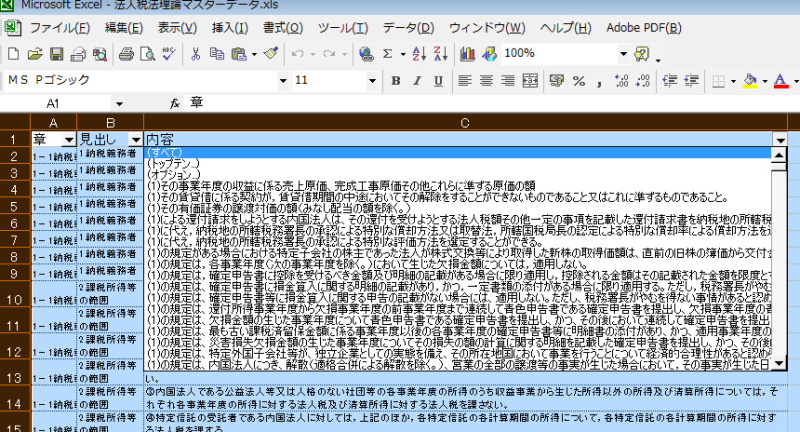Open the borders icon
The width and height of the screenshot is (800, 432).
pos(718,81)
